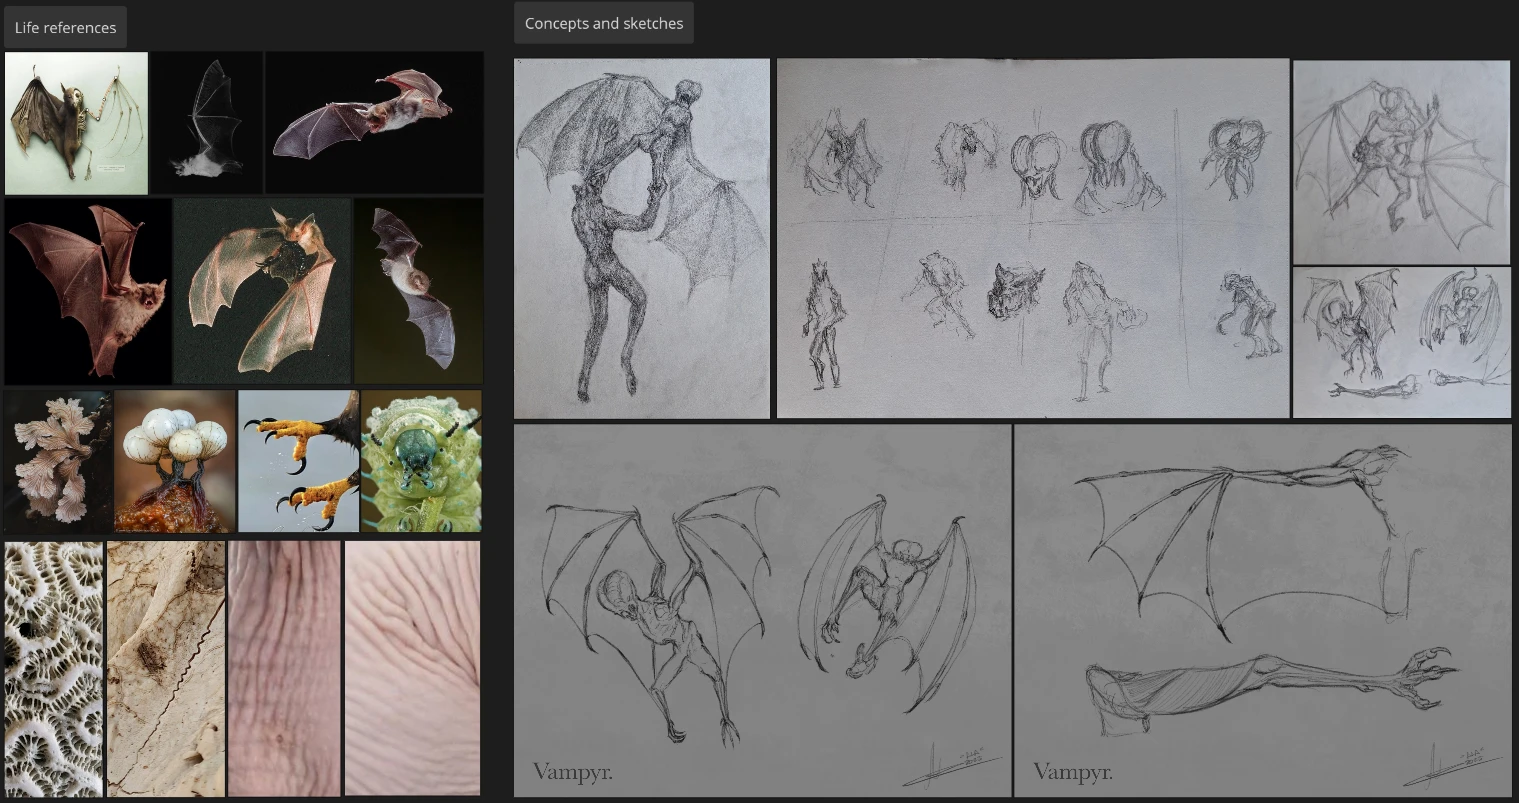Select the backlit translucent bat wings photo
Screen dimensions: 1519x803
coord(263,291)
